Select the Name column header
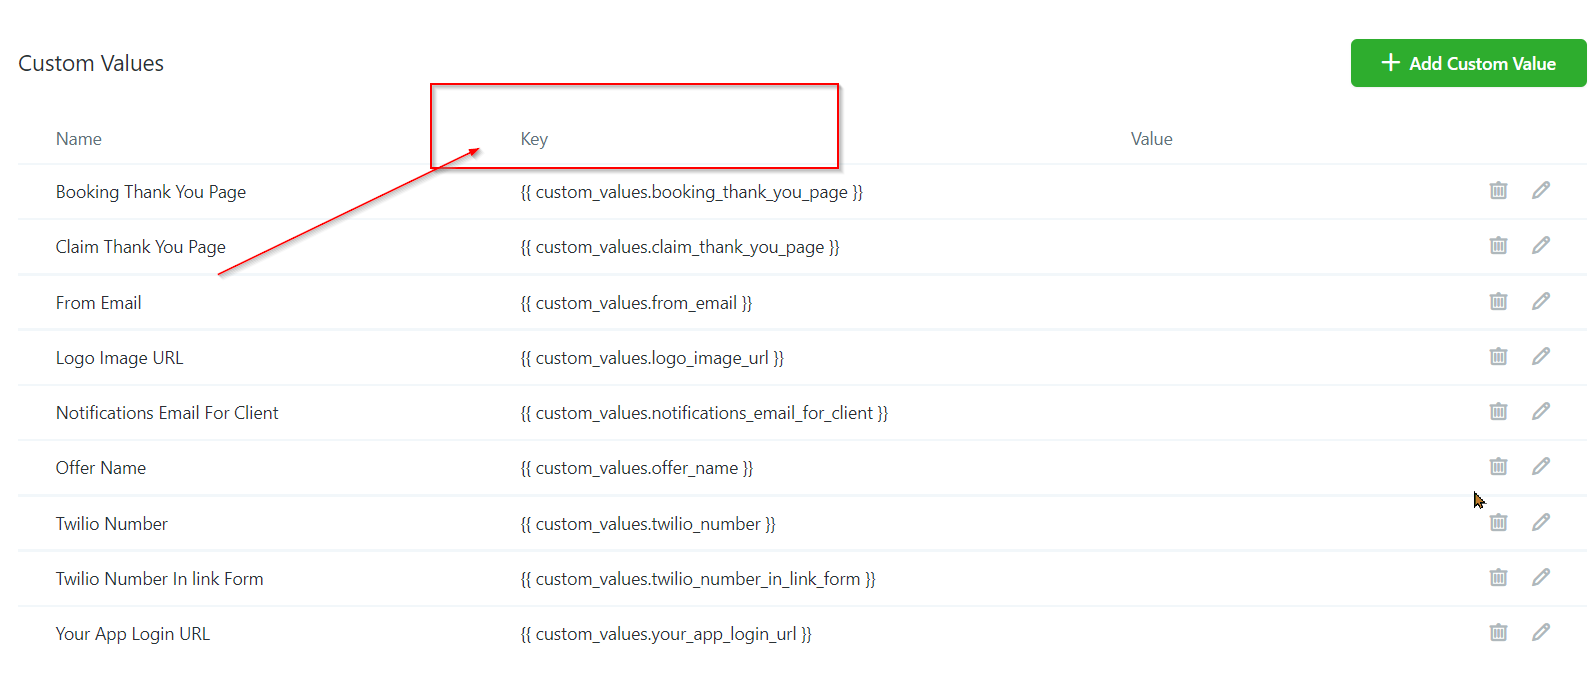 tap(78, 139)
